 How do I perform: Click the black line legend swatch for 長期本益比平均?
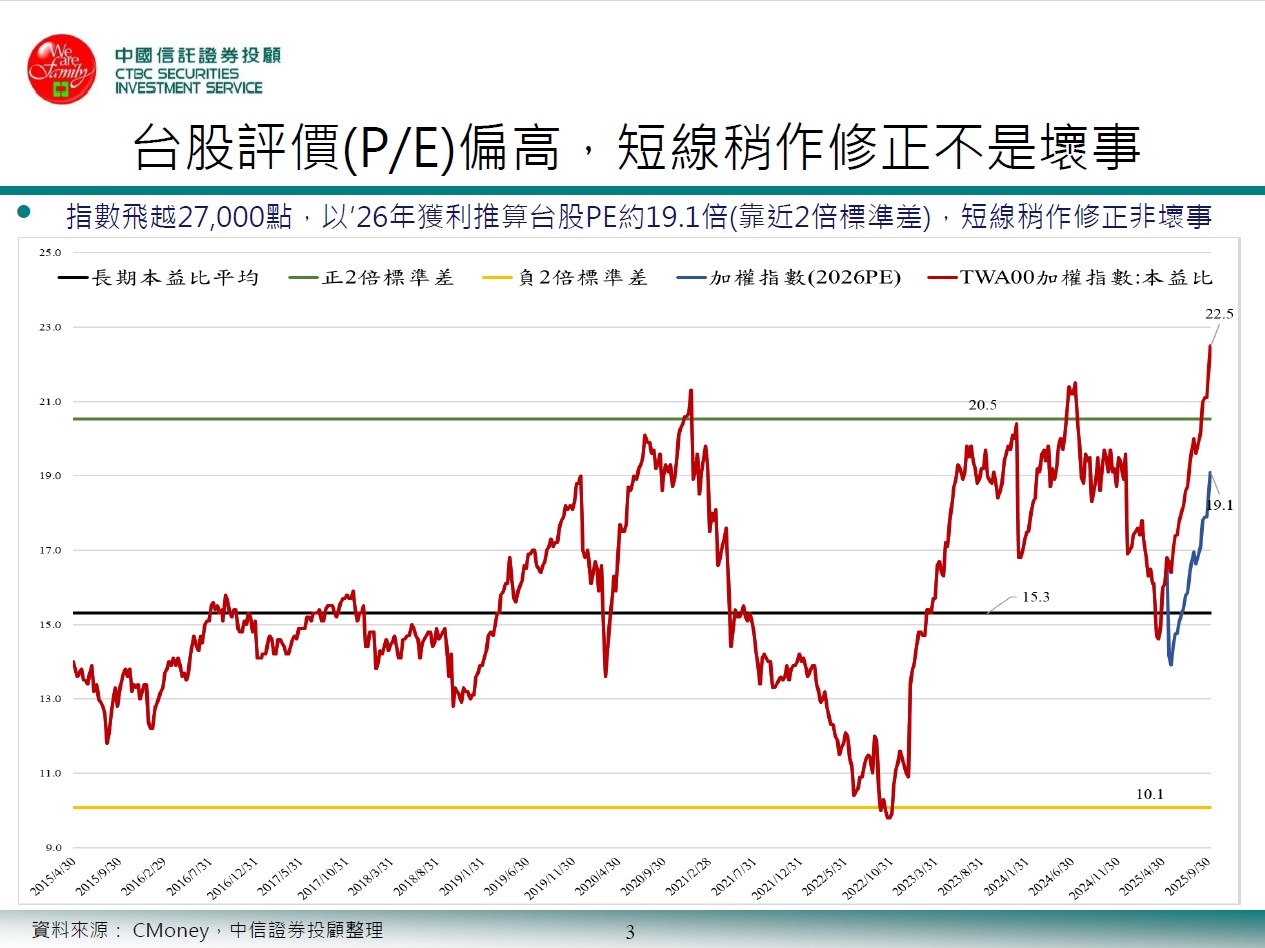[73, 278]
